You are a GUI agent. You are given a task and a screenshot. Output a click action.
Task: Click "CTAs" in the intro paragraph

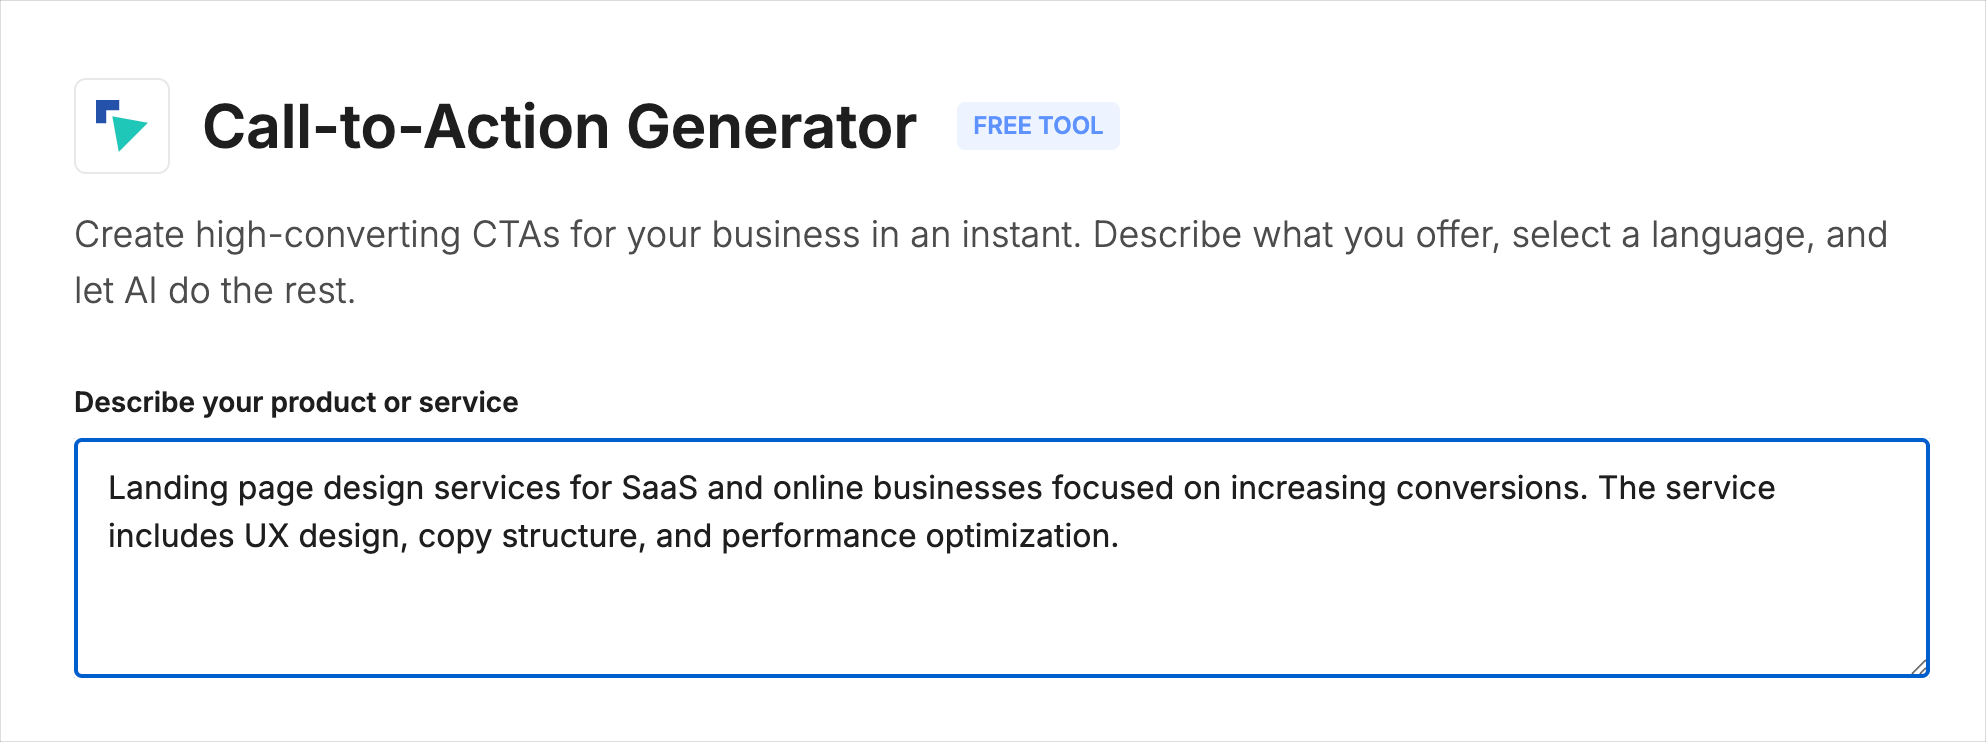tap(515, 235)
